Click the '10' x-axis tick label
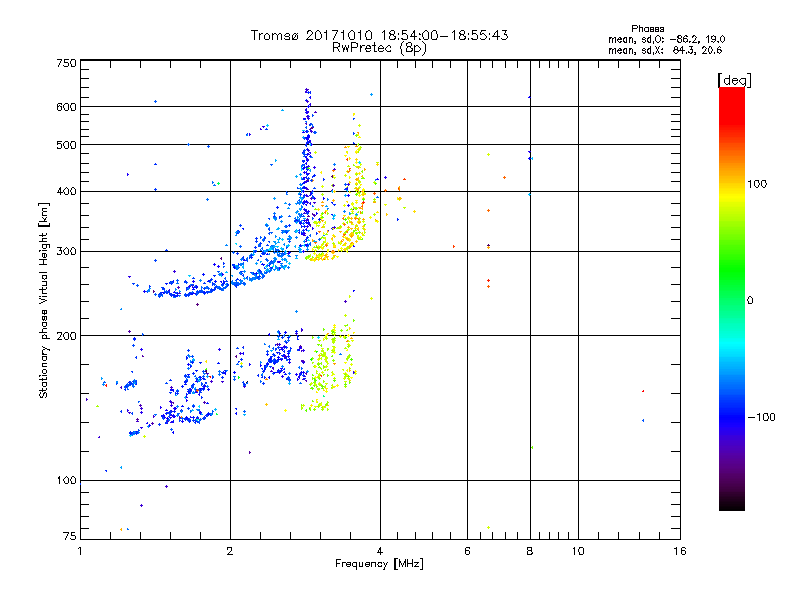The height and width of the screenshot is (600, 800). [x=578, y=551]
